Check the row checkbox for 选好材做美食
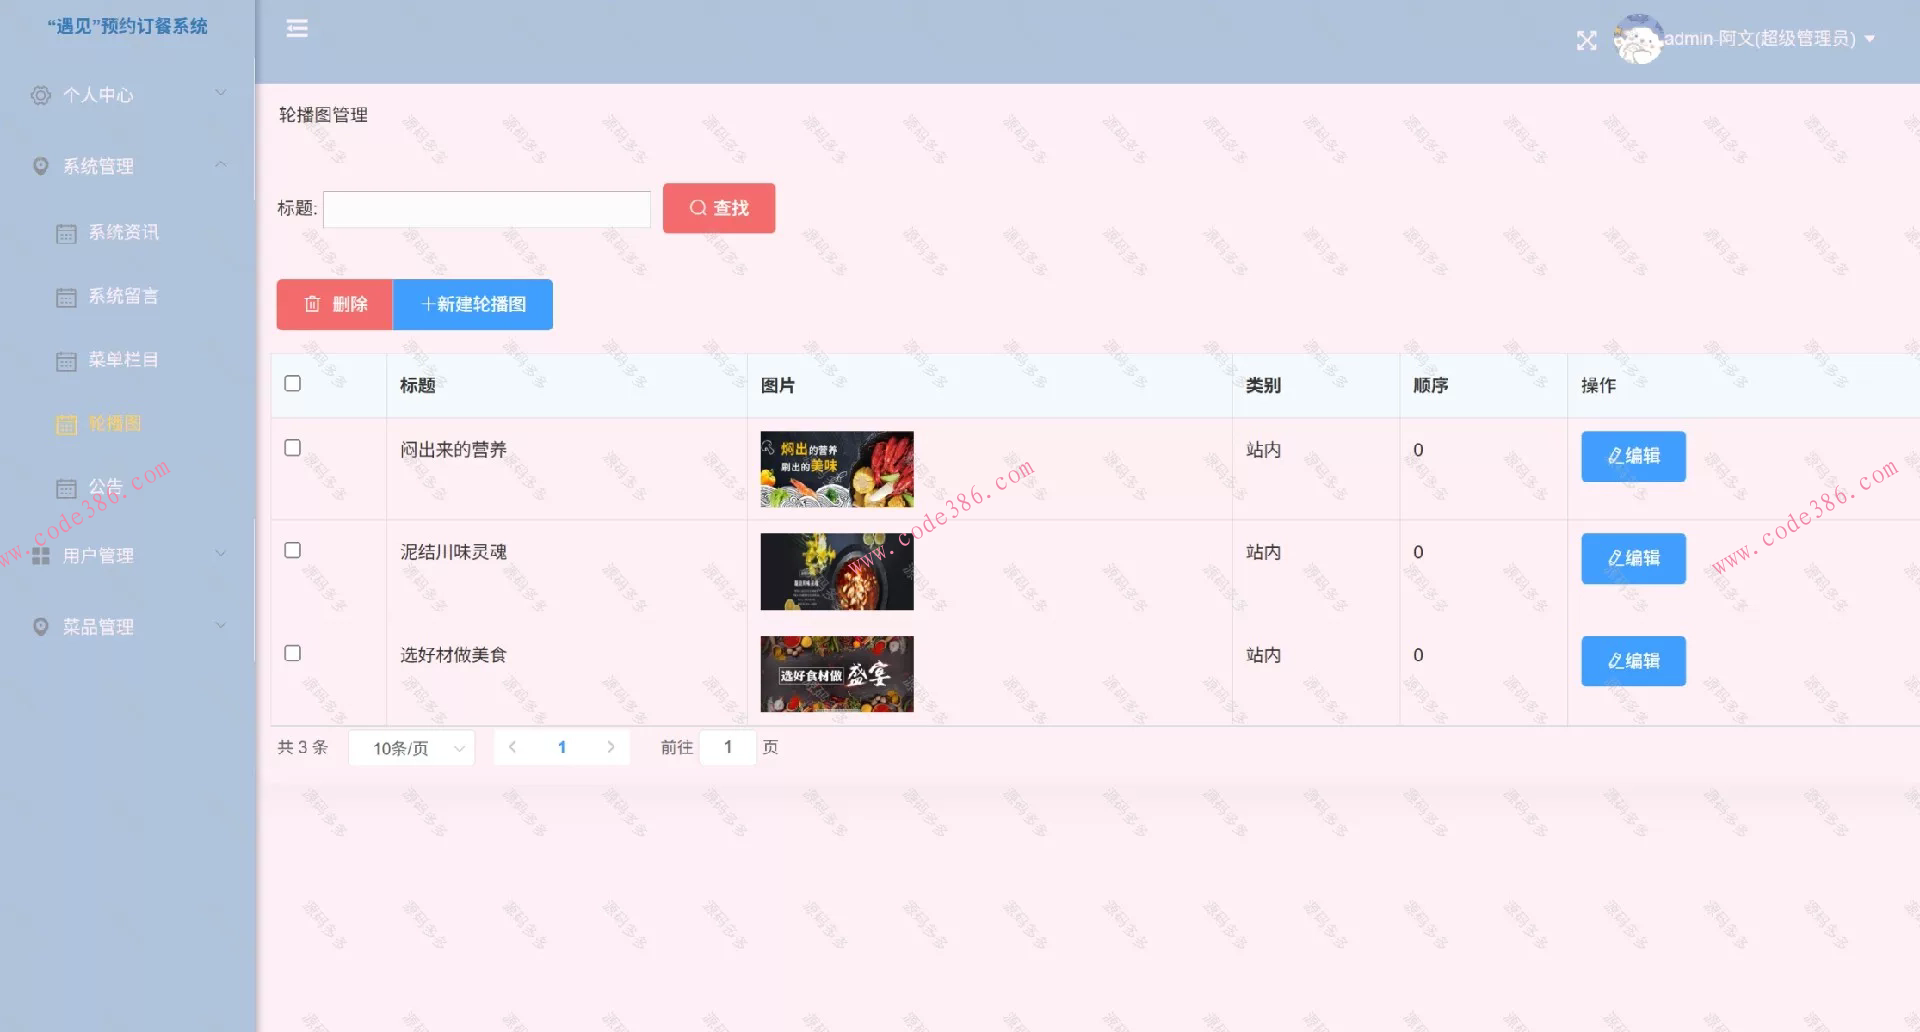Viewport: 1920px width, 1032px height. 292,653
